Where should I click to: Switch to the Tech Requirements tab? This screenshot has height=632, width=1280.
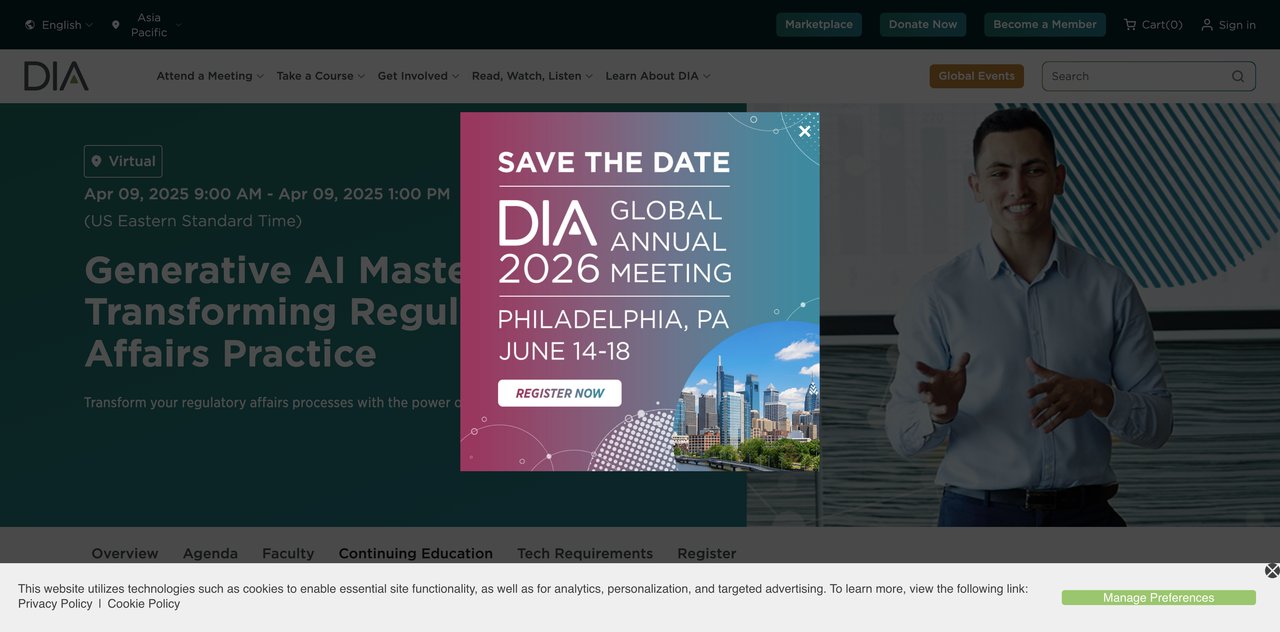[x=585, y=553]
